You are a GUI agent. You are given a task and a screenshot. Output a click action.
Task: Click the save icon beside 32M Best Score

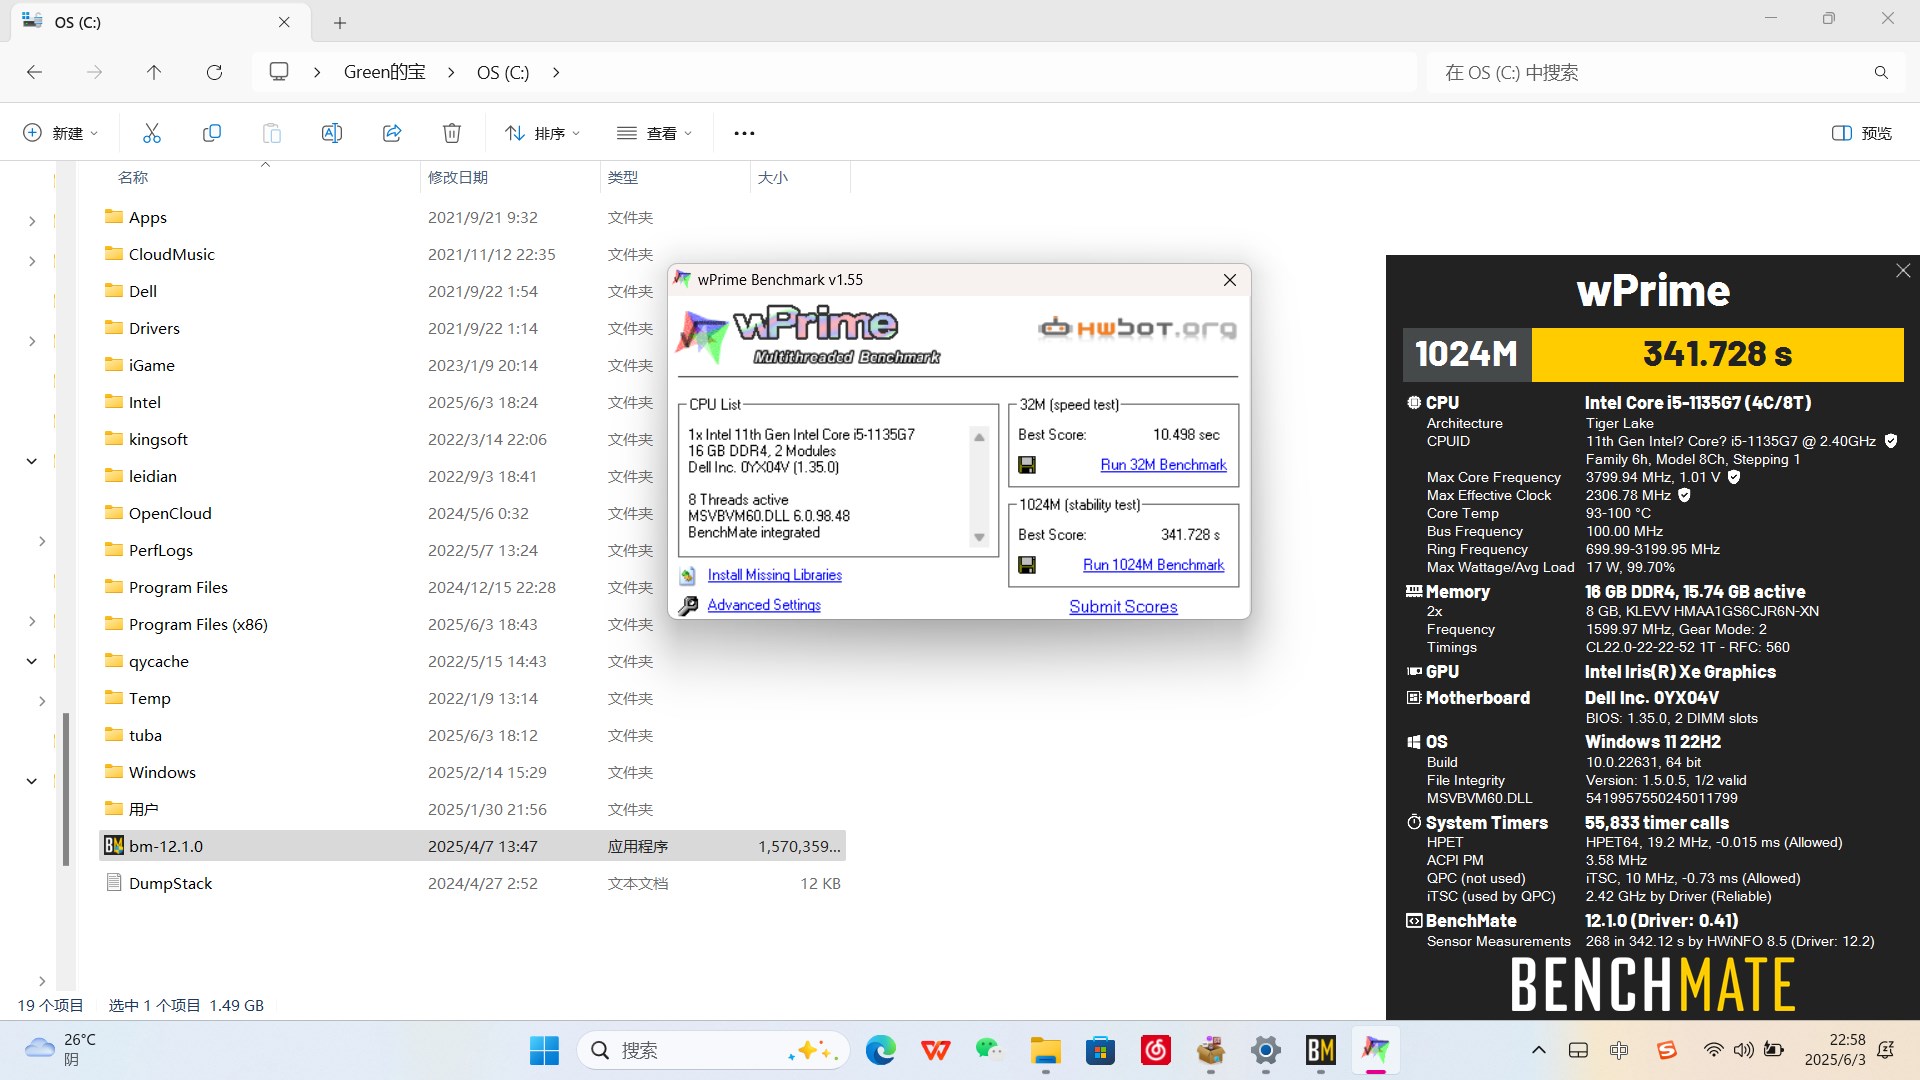pyautogui.click(x=1027, y=465)
